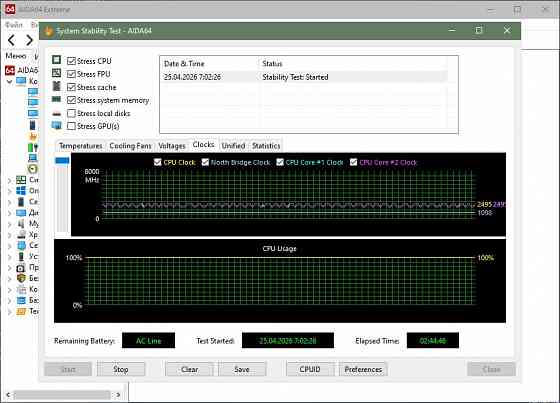Click the Elapsed Time value display
This screenshot has width=560, height=403.
coord(433,340)
